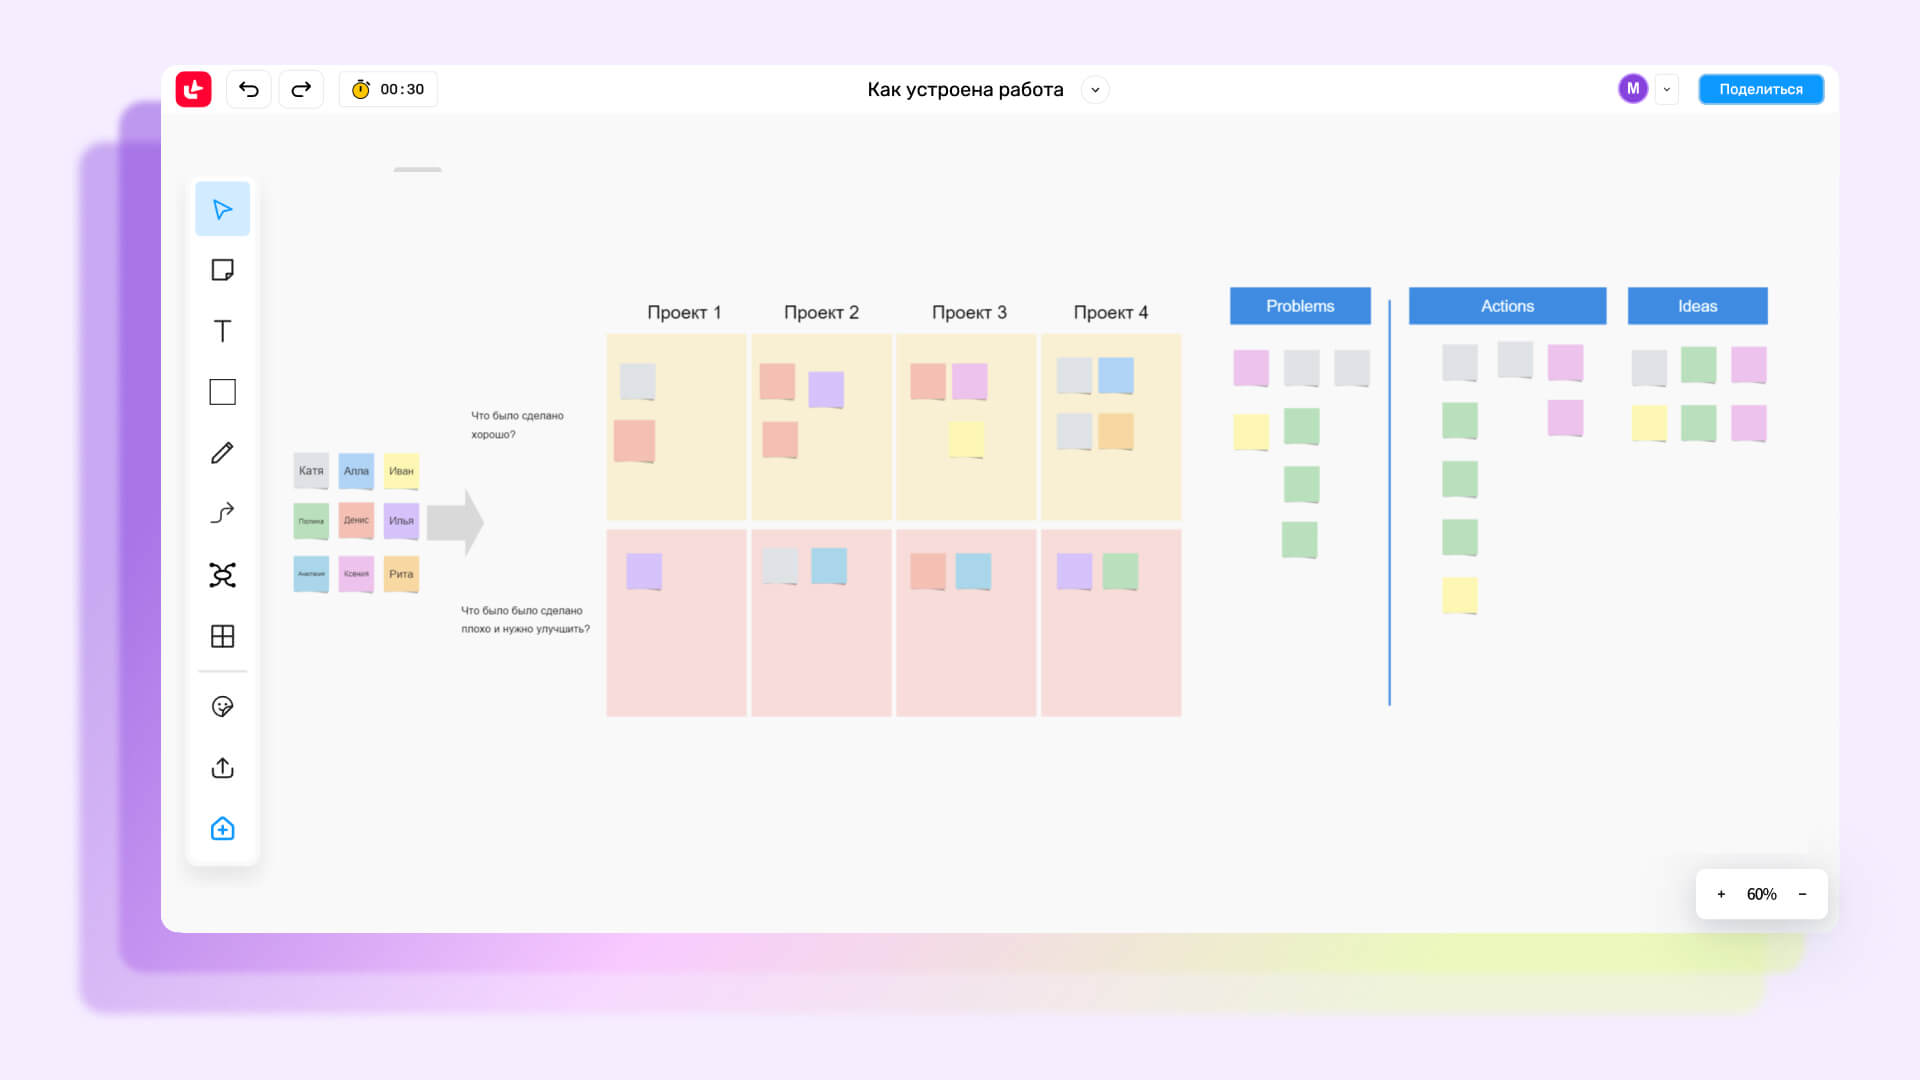This screenshot has height=1080, width=1920.
Task: Select the Text tool
Action: coord(222,331)
